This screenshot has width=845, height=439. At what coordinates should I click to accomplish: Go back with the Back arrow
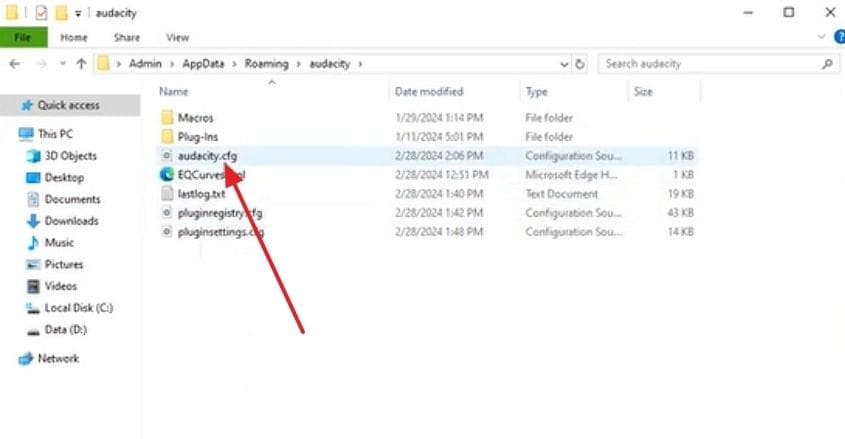[15, 64]
